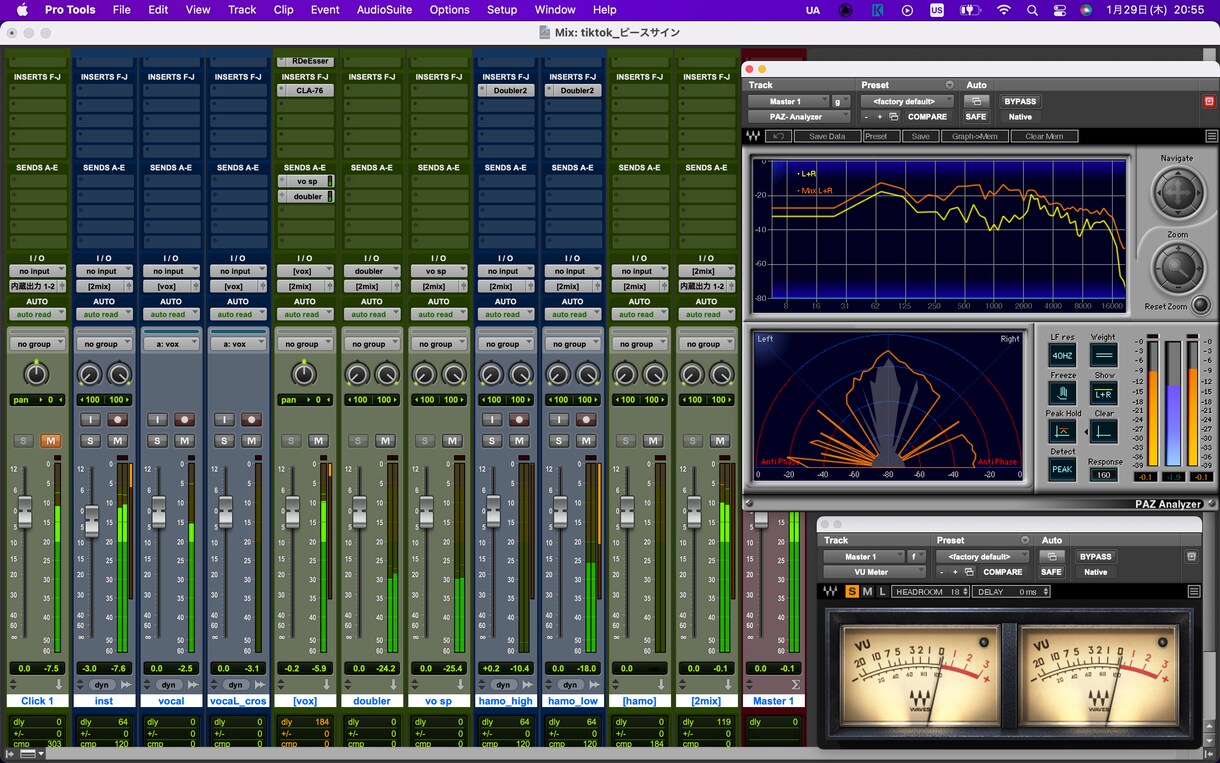
Task: Open PAZ Analyzer automation enable window icon
Action: [976, 101]
